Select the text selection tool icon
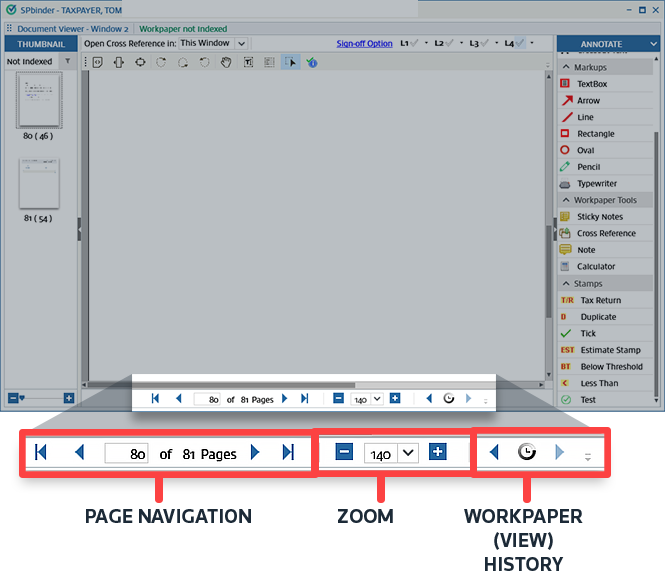This screenshot has height=577, width=665. (248, 63)
